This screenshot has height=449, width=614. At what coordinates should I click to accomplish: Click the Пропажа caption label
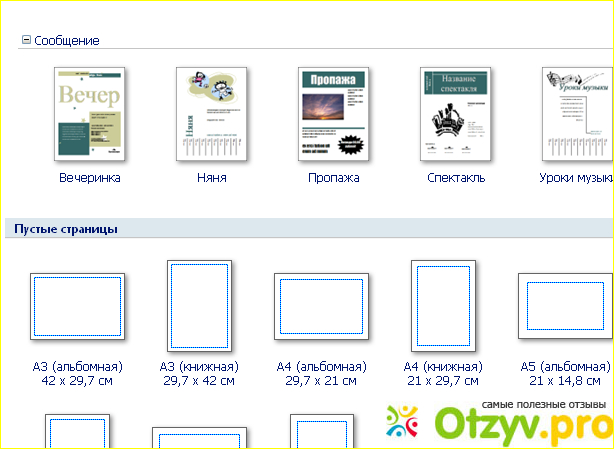click(333, 178)
